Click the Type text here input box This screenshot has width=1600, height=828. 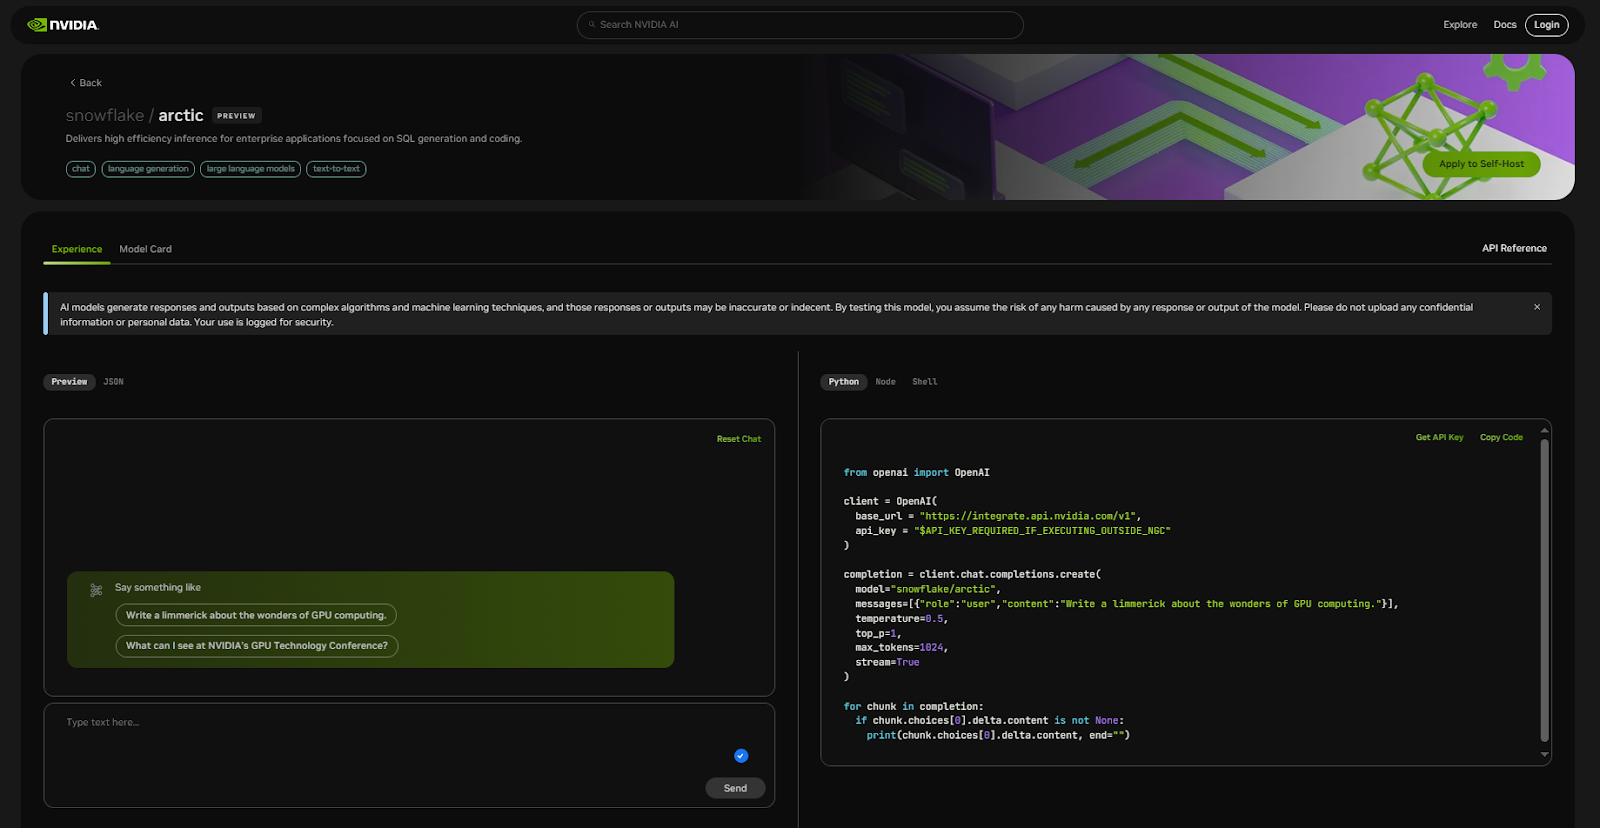(409, 755)
